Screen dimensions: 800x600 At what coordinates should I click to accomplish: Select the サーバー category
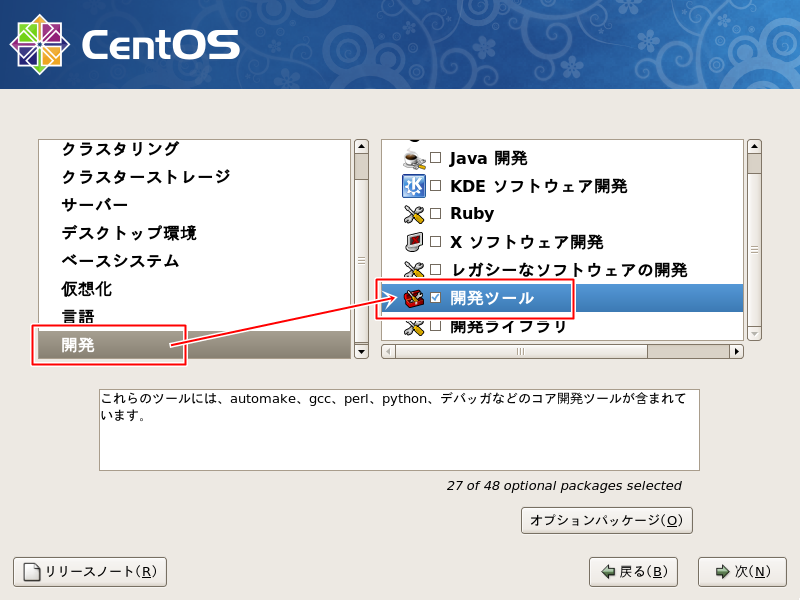point(194,205)
